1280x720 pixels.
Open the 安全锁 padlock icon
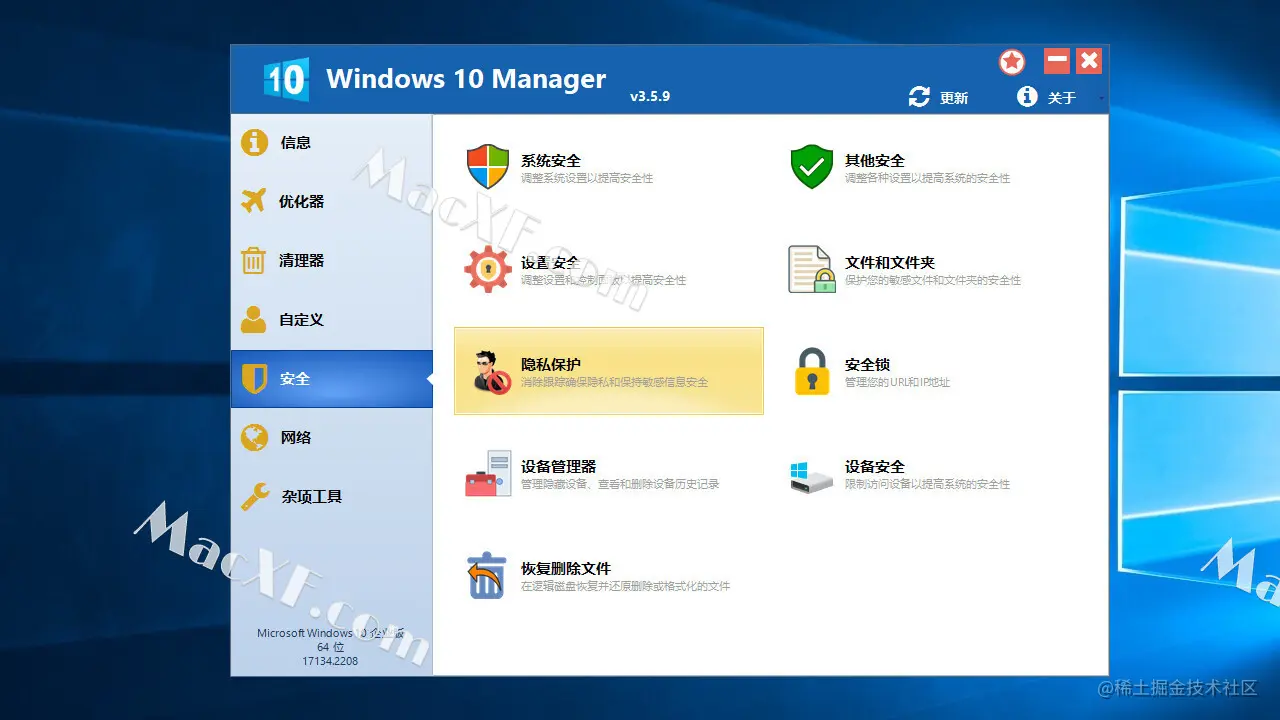812,371
